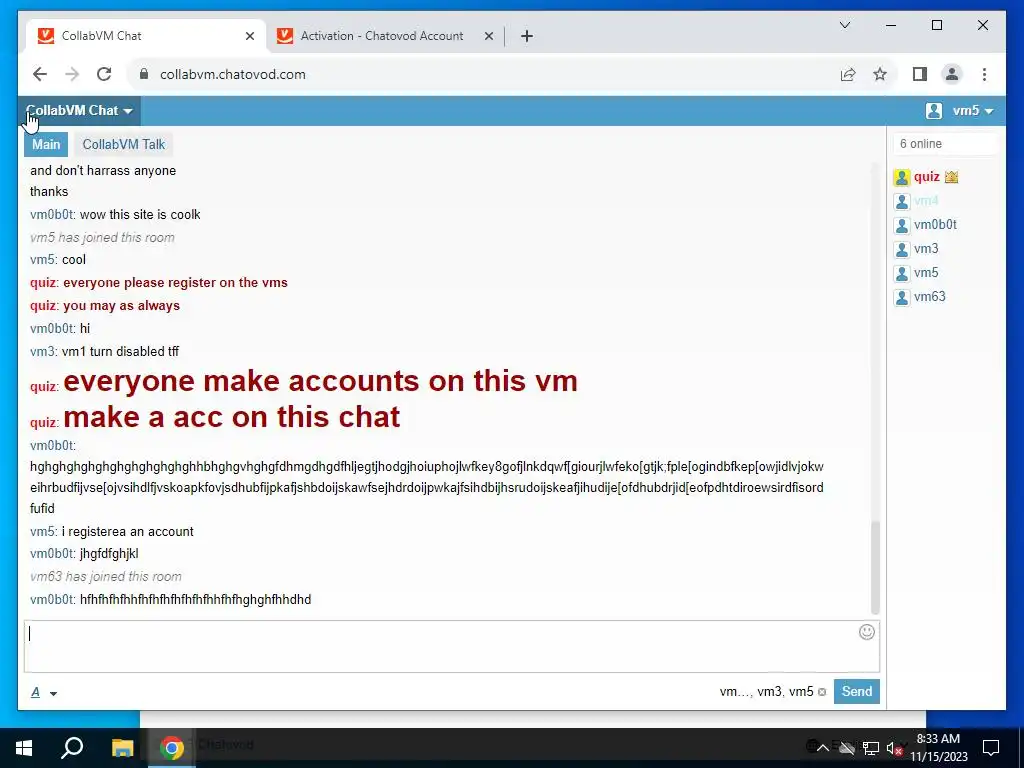1024x768 pixels.
Task: Toggle the Chrome side panel
Action: [920, 74]
